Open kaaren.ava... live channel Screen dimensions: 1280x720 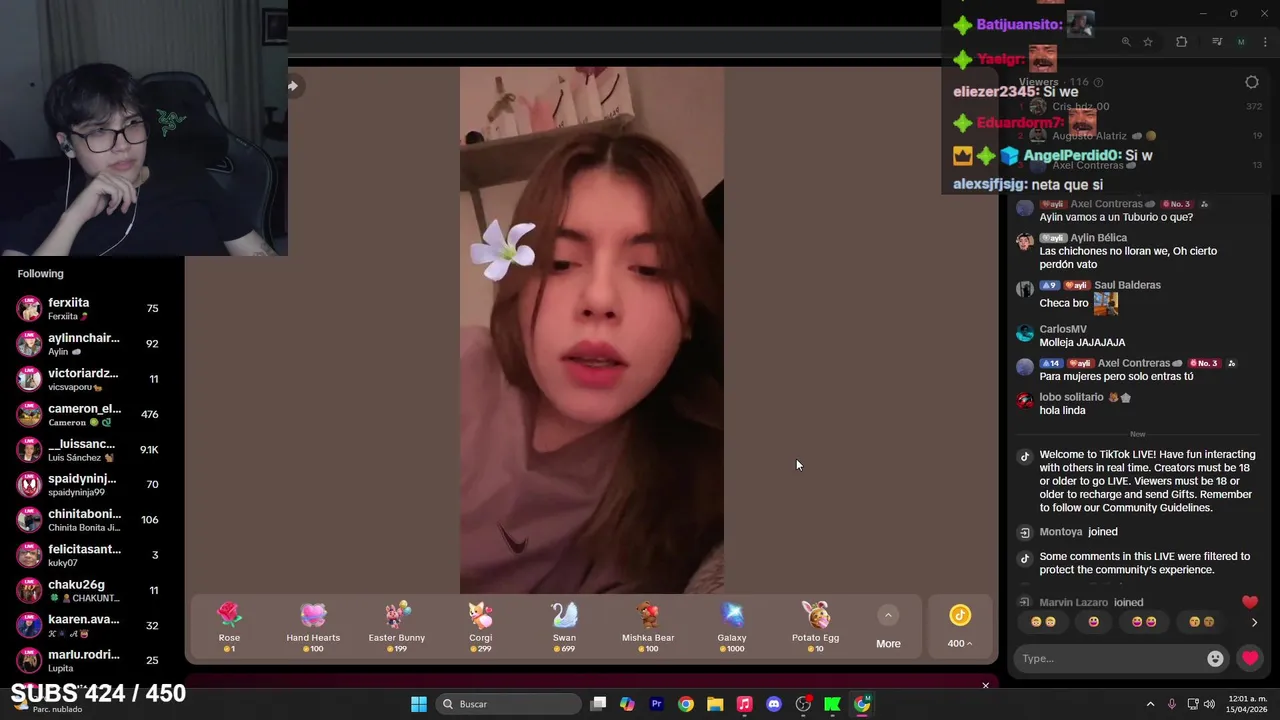click(92, 626)
